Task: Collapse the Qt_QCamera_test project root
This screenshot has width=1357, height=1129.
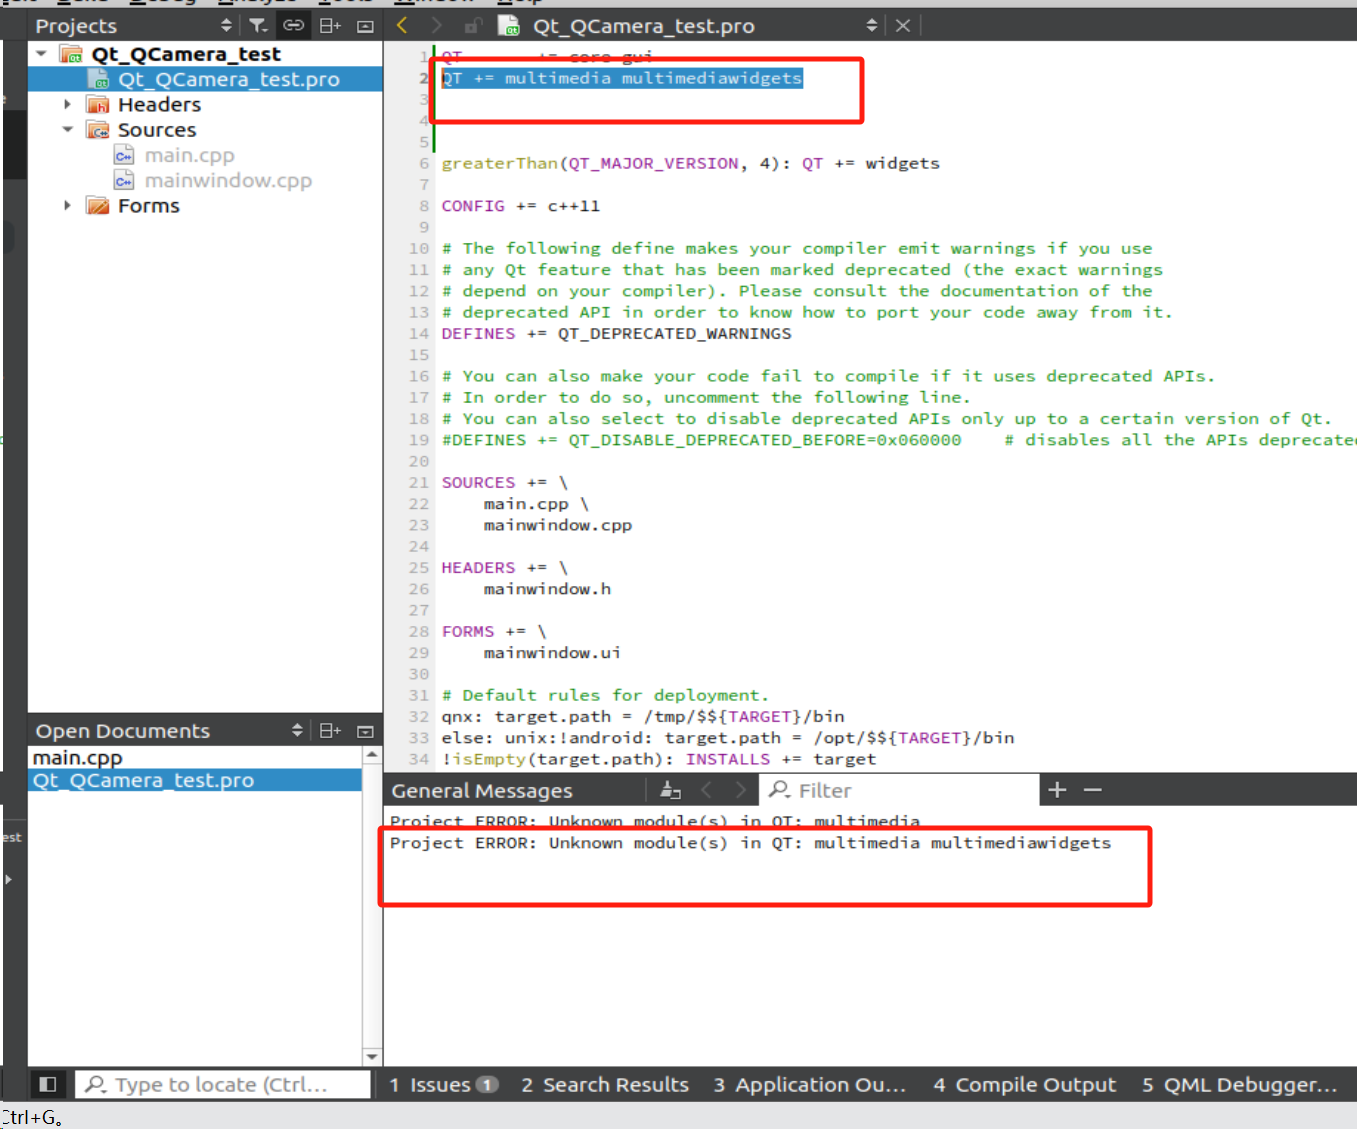Action: [x=41, y=53]
